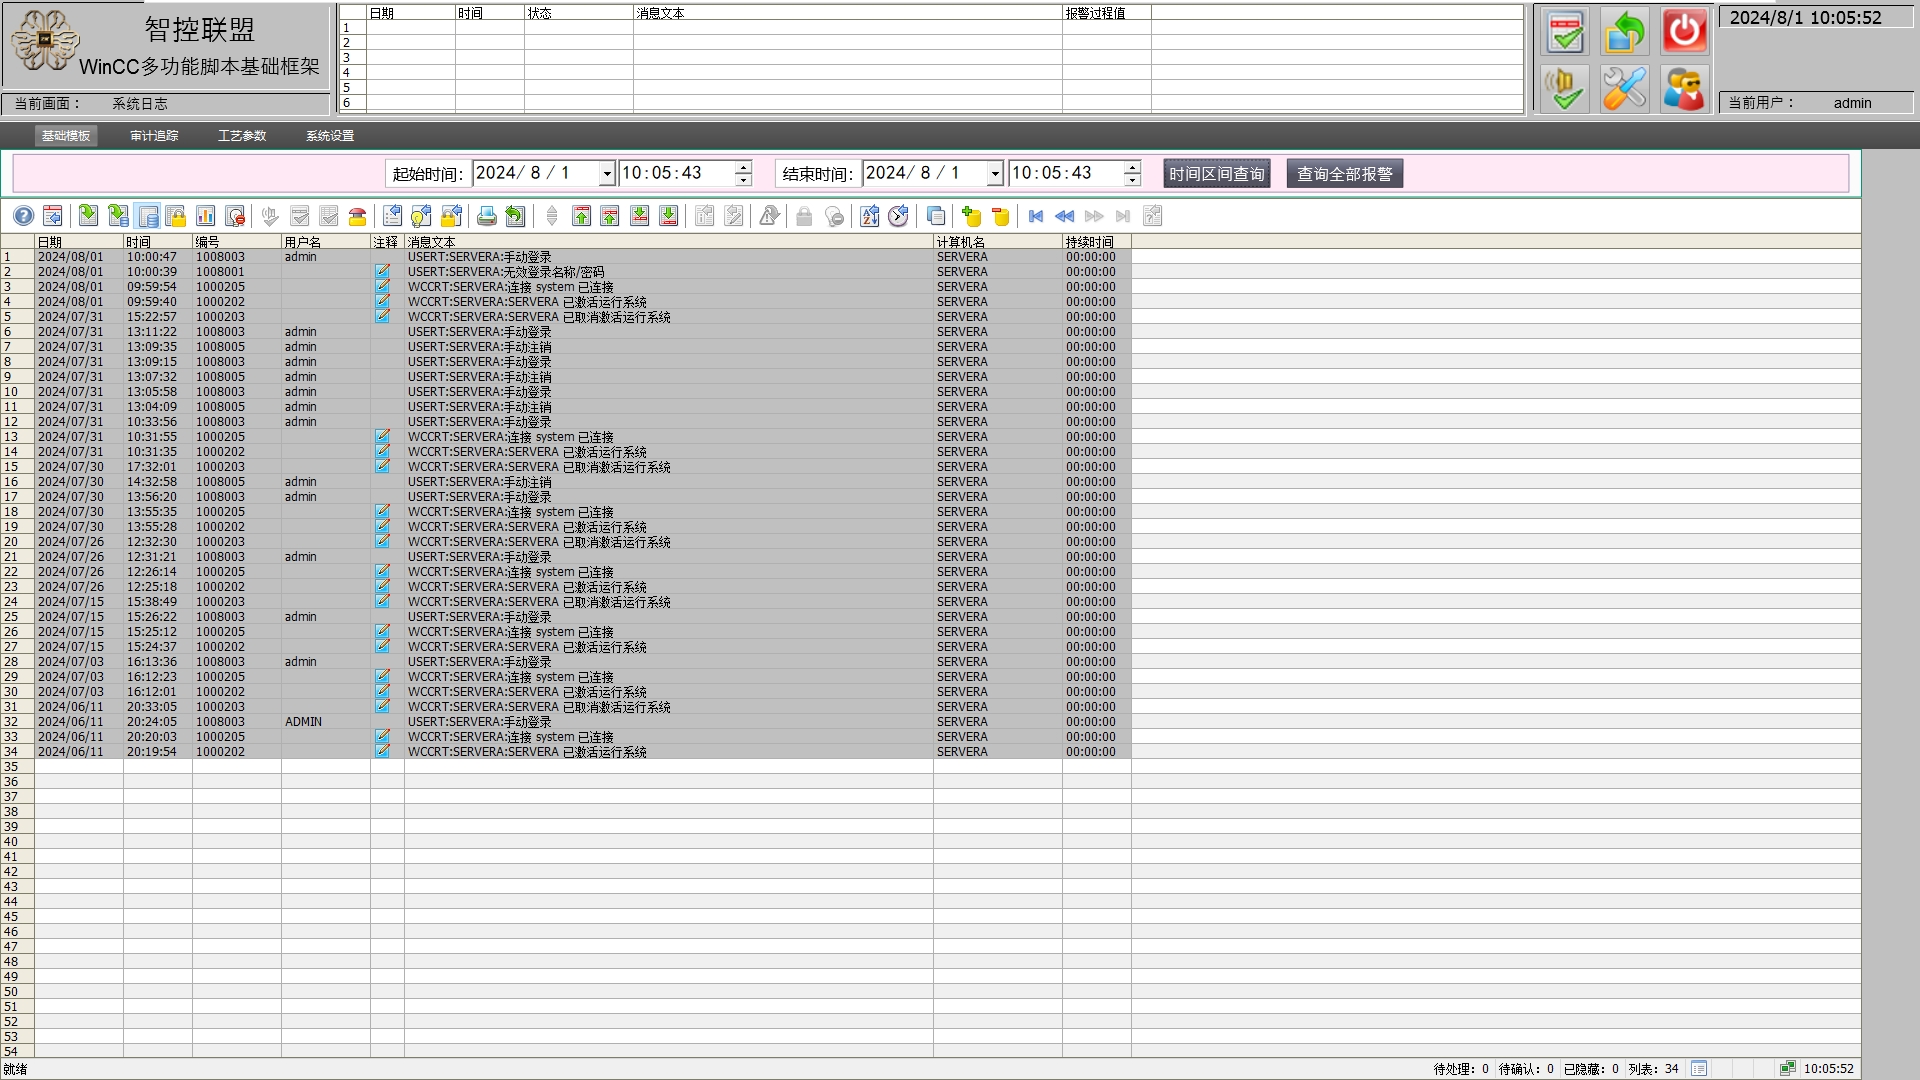Open the 系统设置 menu tab
The image size is (1920, 1080).
point(329,136)
